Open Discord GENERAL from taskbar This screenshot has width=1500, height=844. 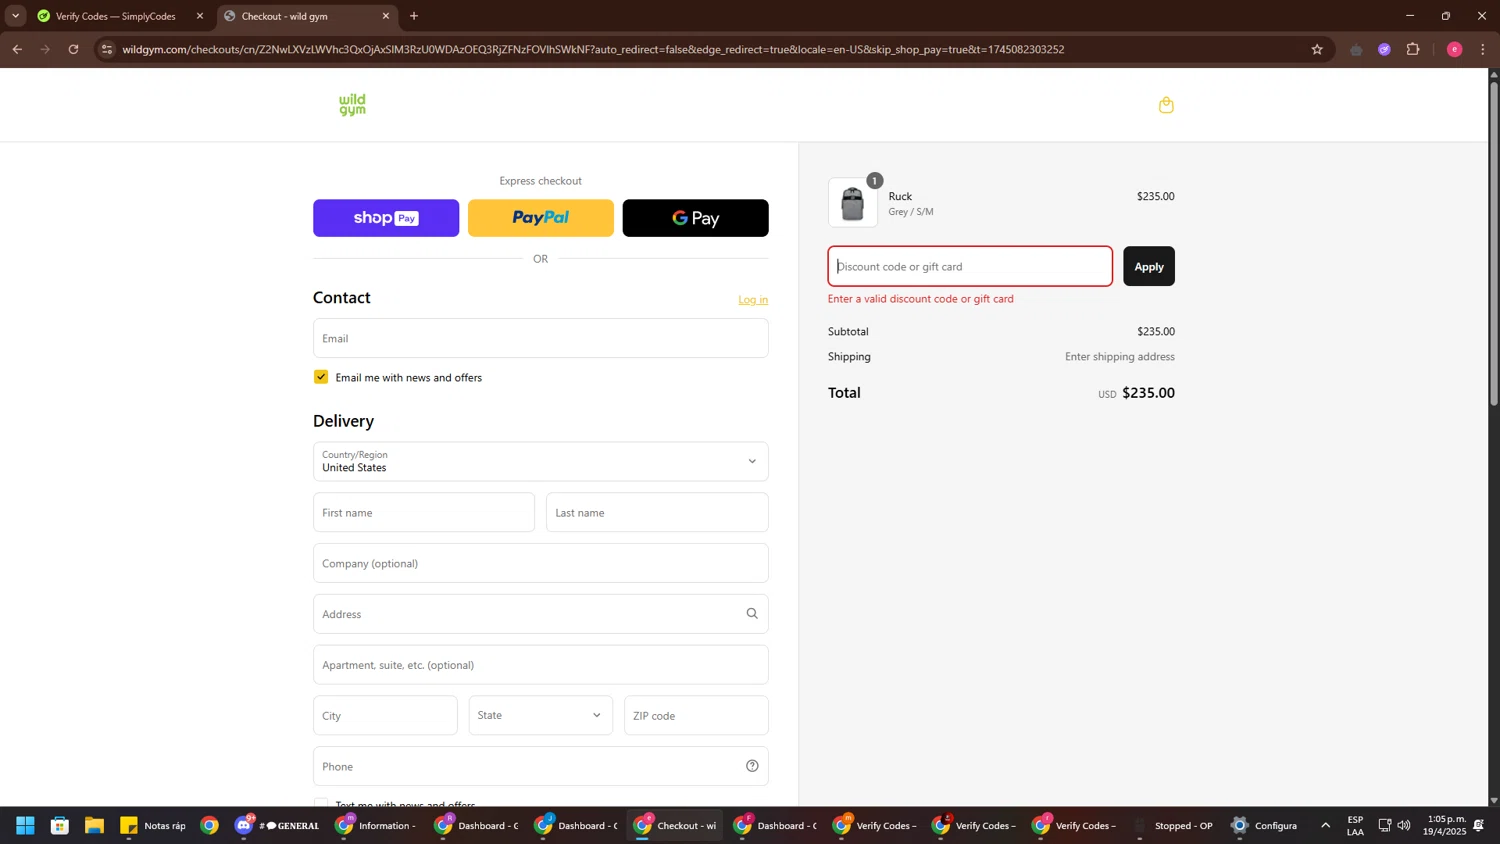(277, 825)
